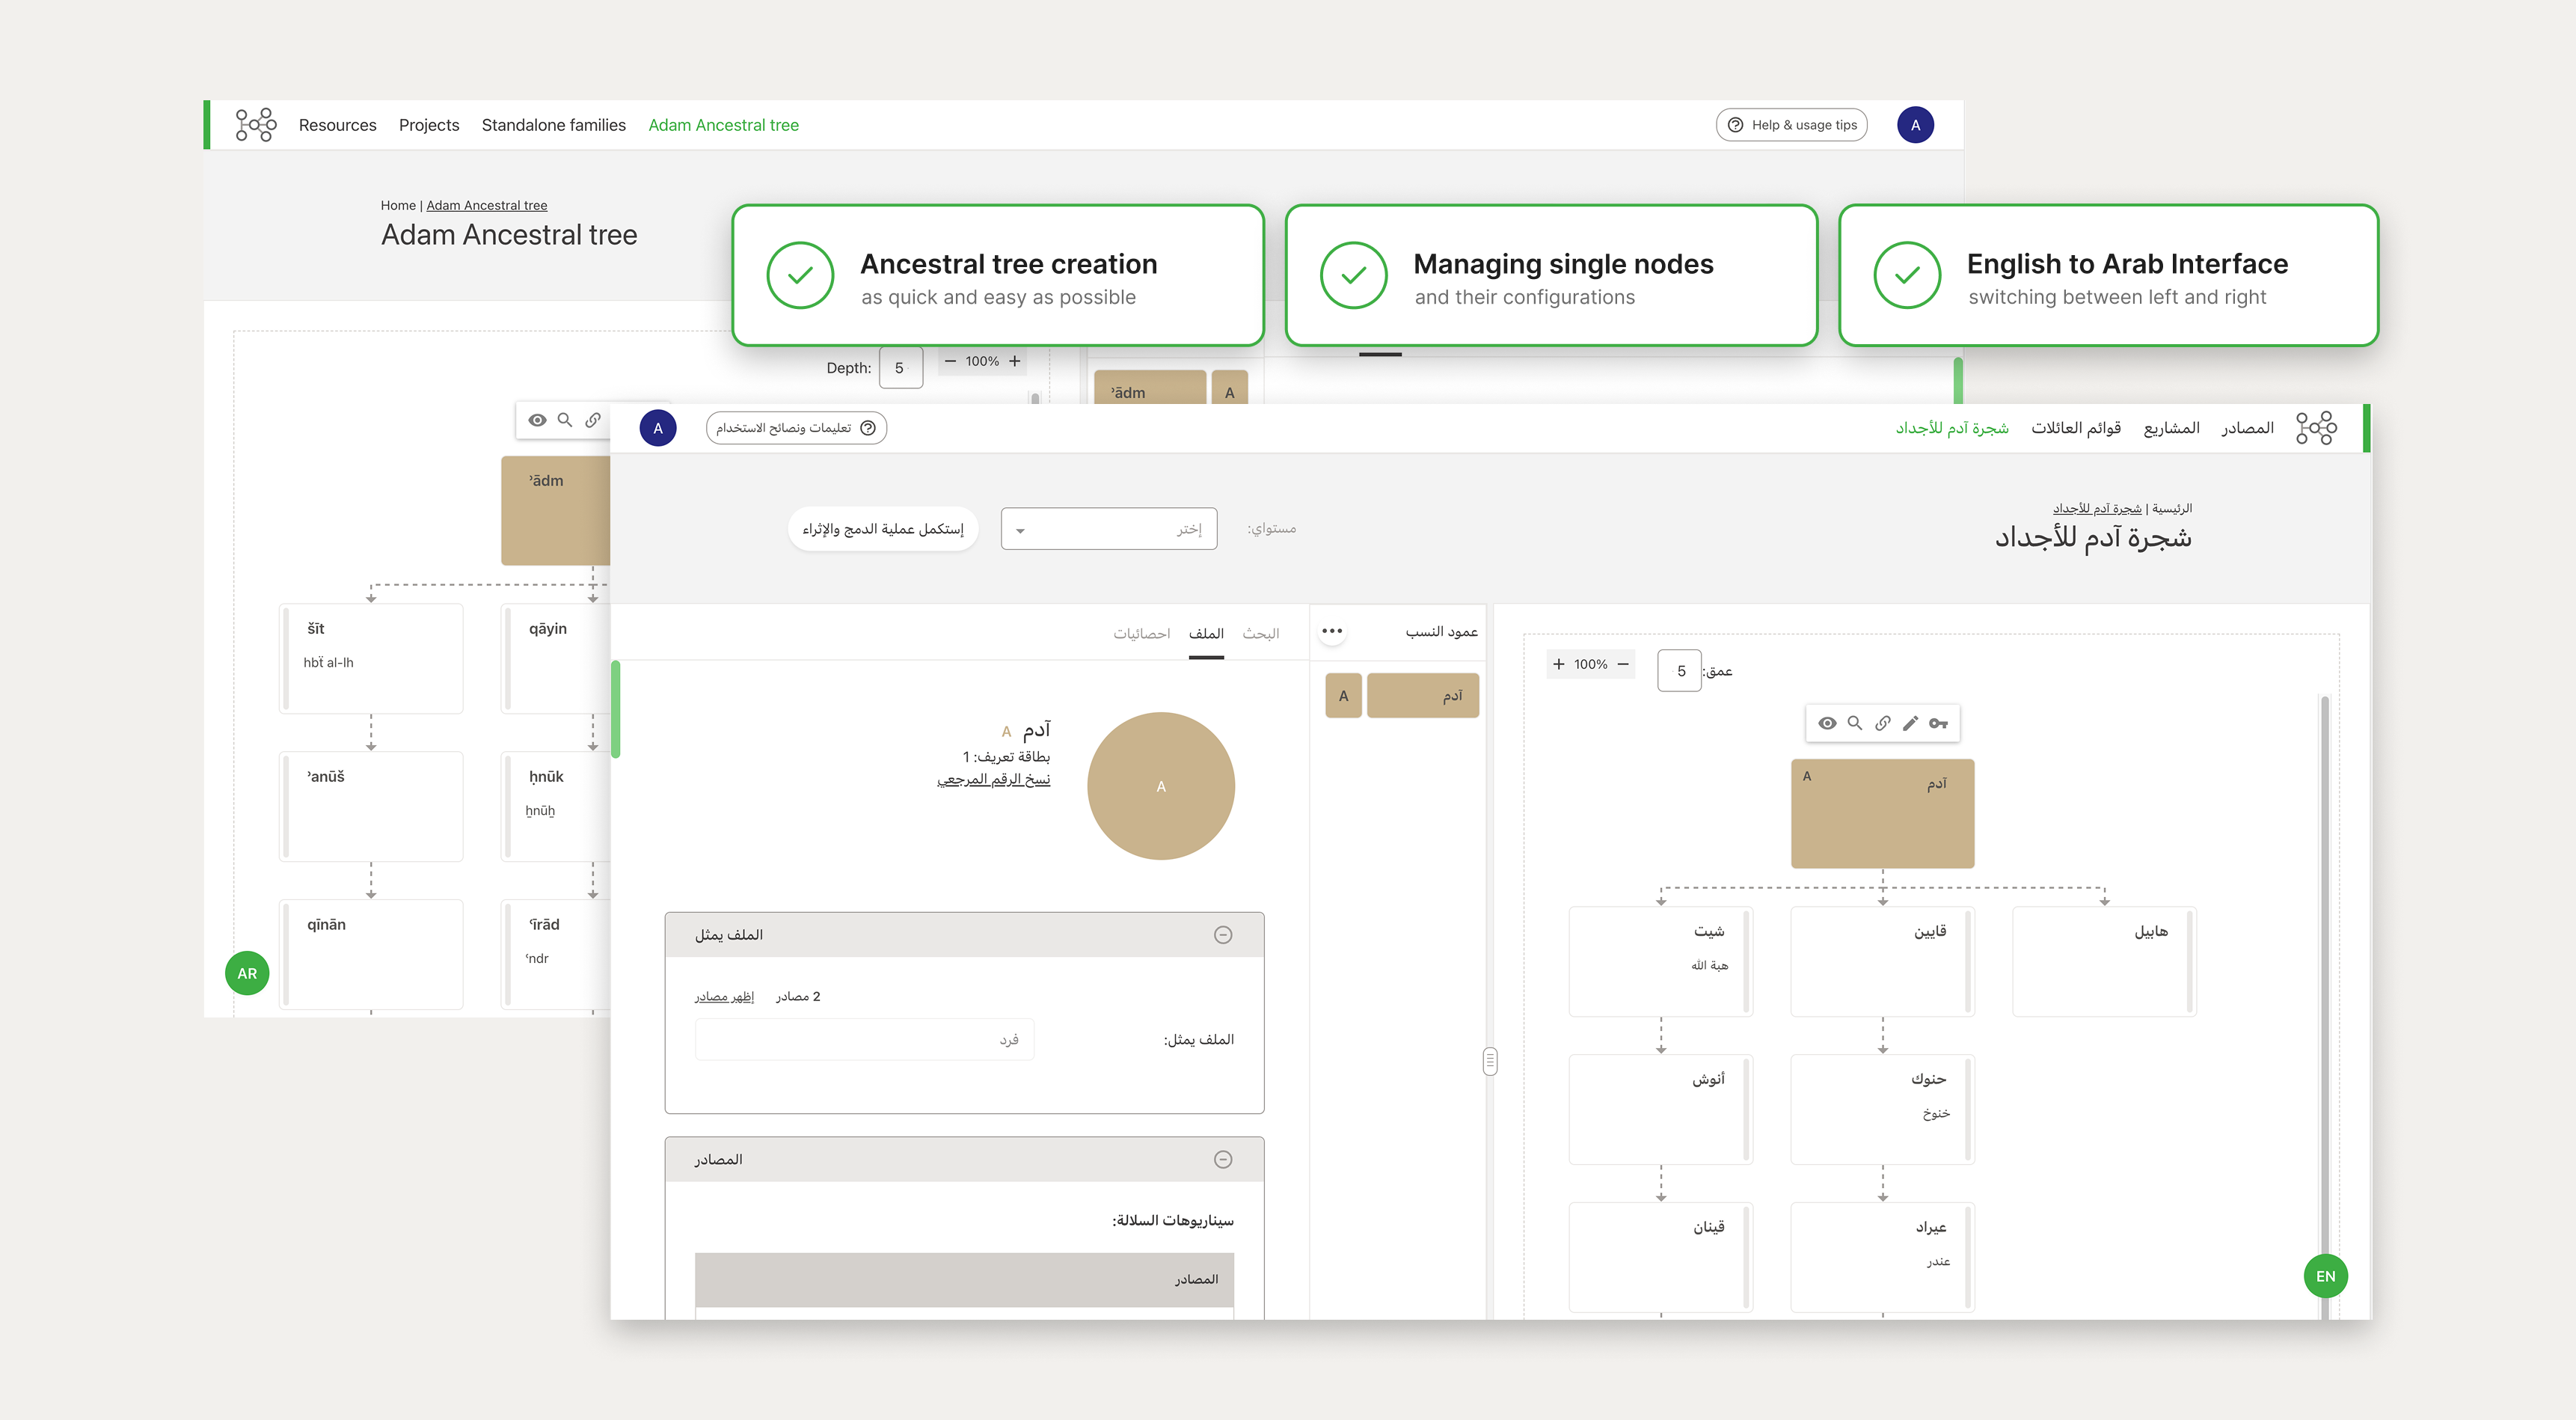Toggle eye icon in English tree toolbar
Image resolution: width=2576 pixels, height=1420 pixels.
coord(537,420)
